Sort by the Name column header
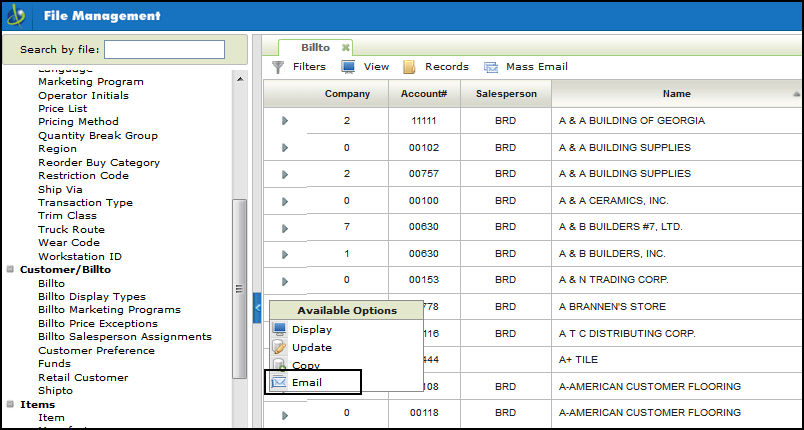This screenshot has height=430, width=804. point(676,94)
